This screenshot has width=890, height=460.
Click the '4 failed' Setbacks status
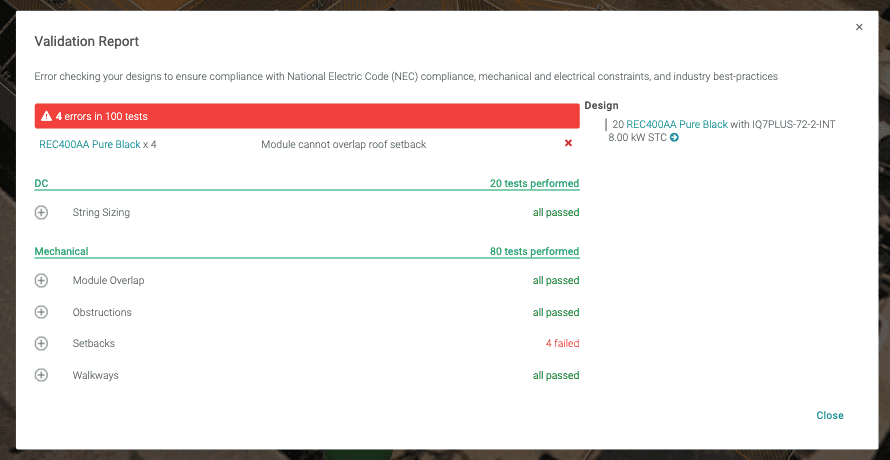(561, 344)
